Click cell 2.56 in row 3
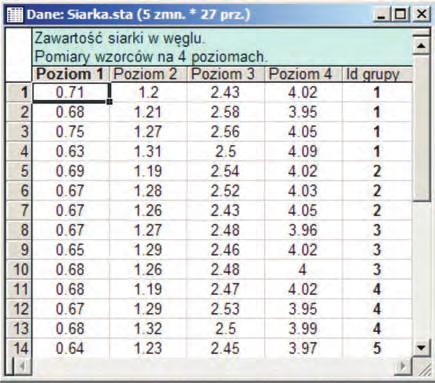The image size is (435, 383). point(226,132)
